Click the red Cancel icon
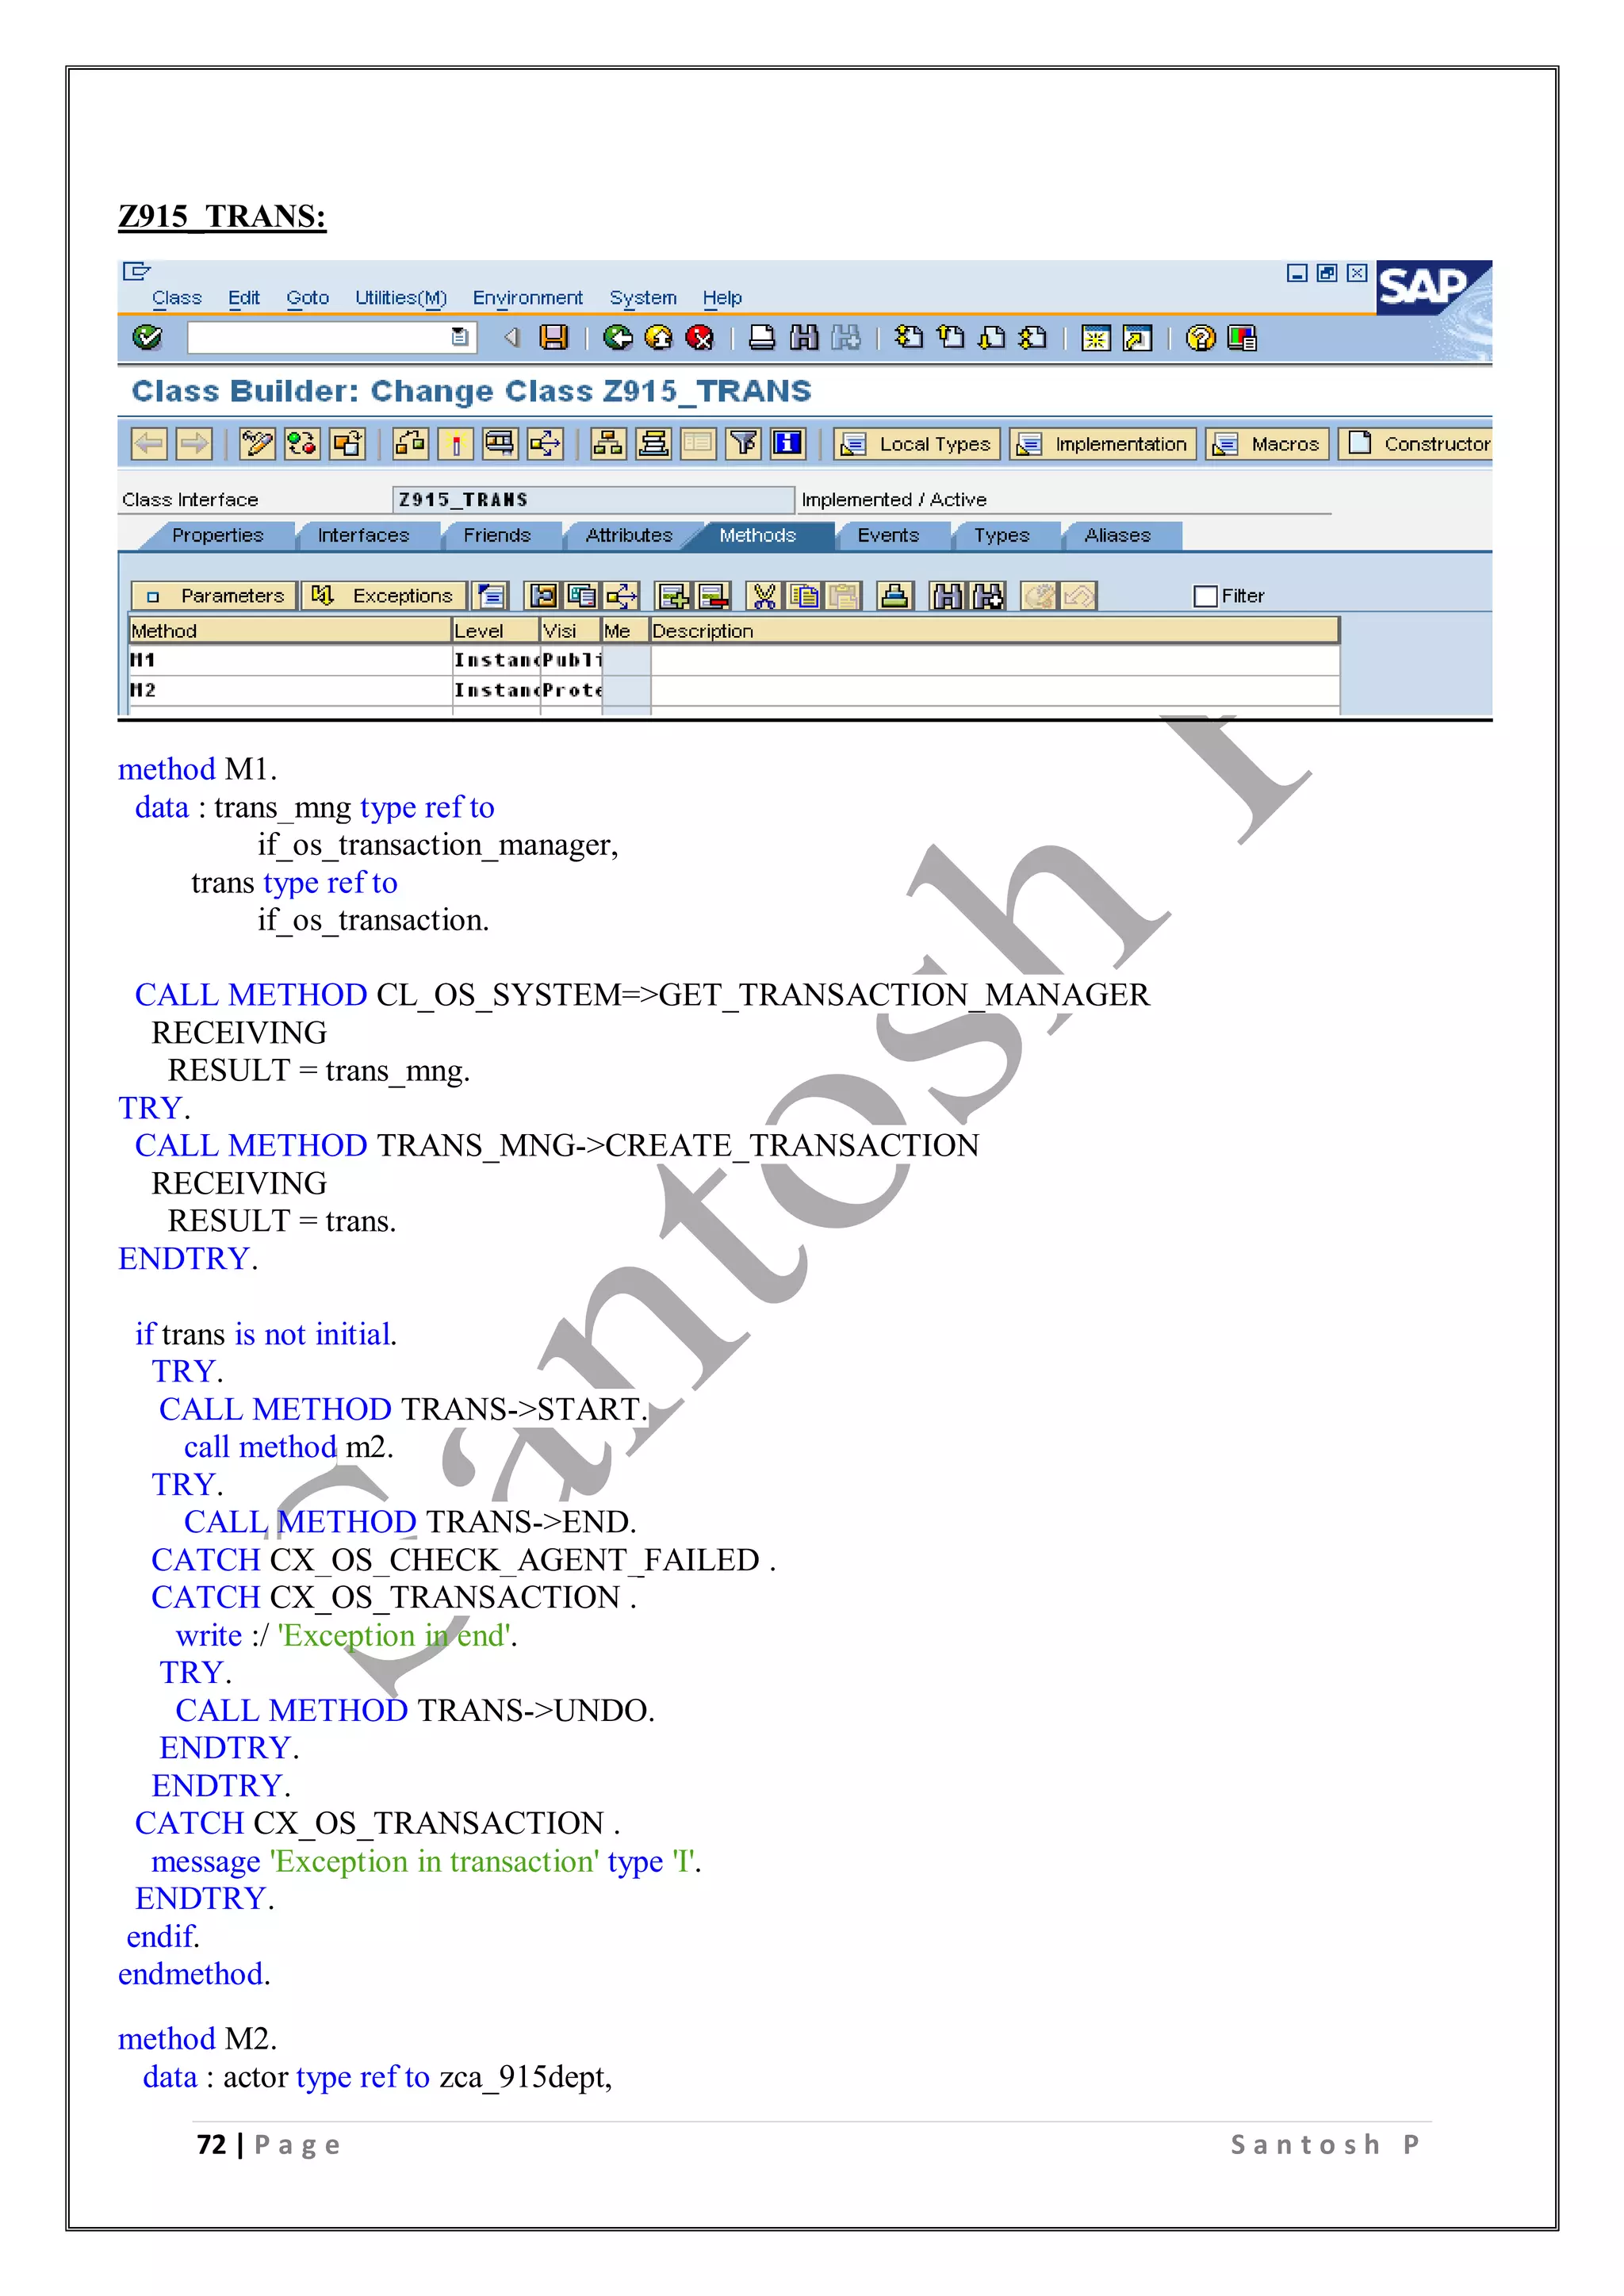The width and height of the screenshot is (1624, 2296). click(x=700, y=337)
